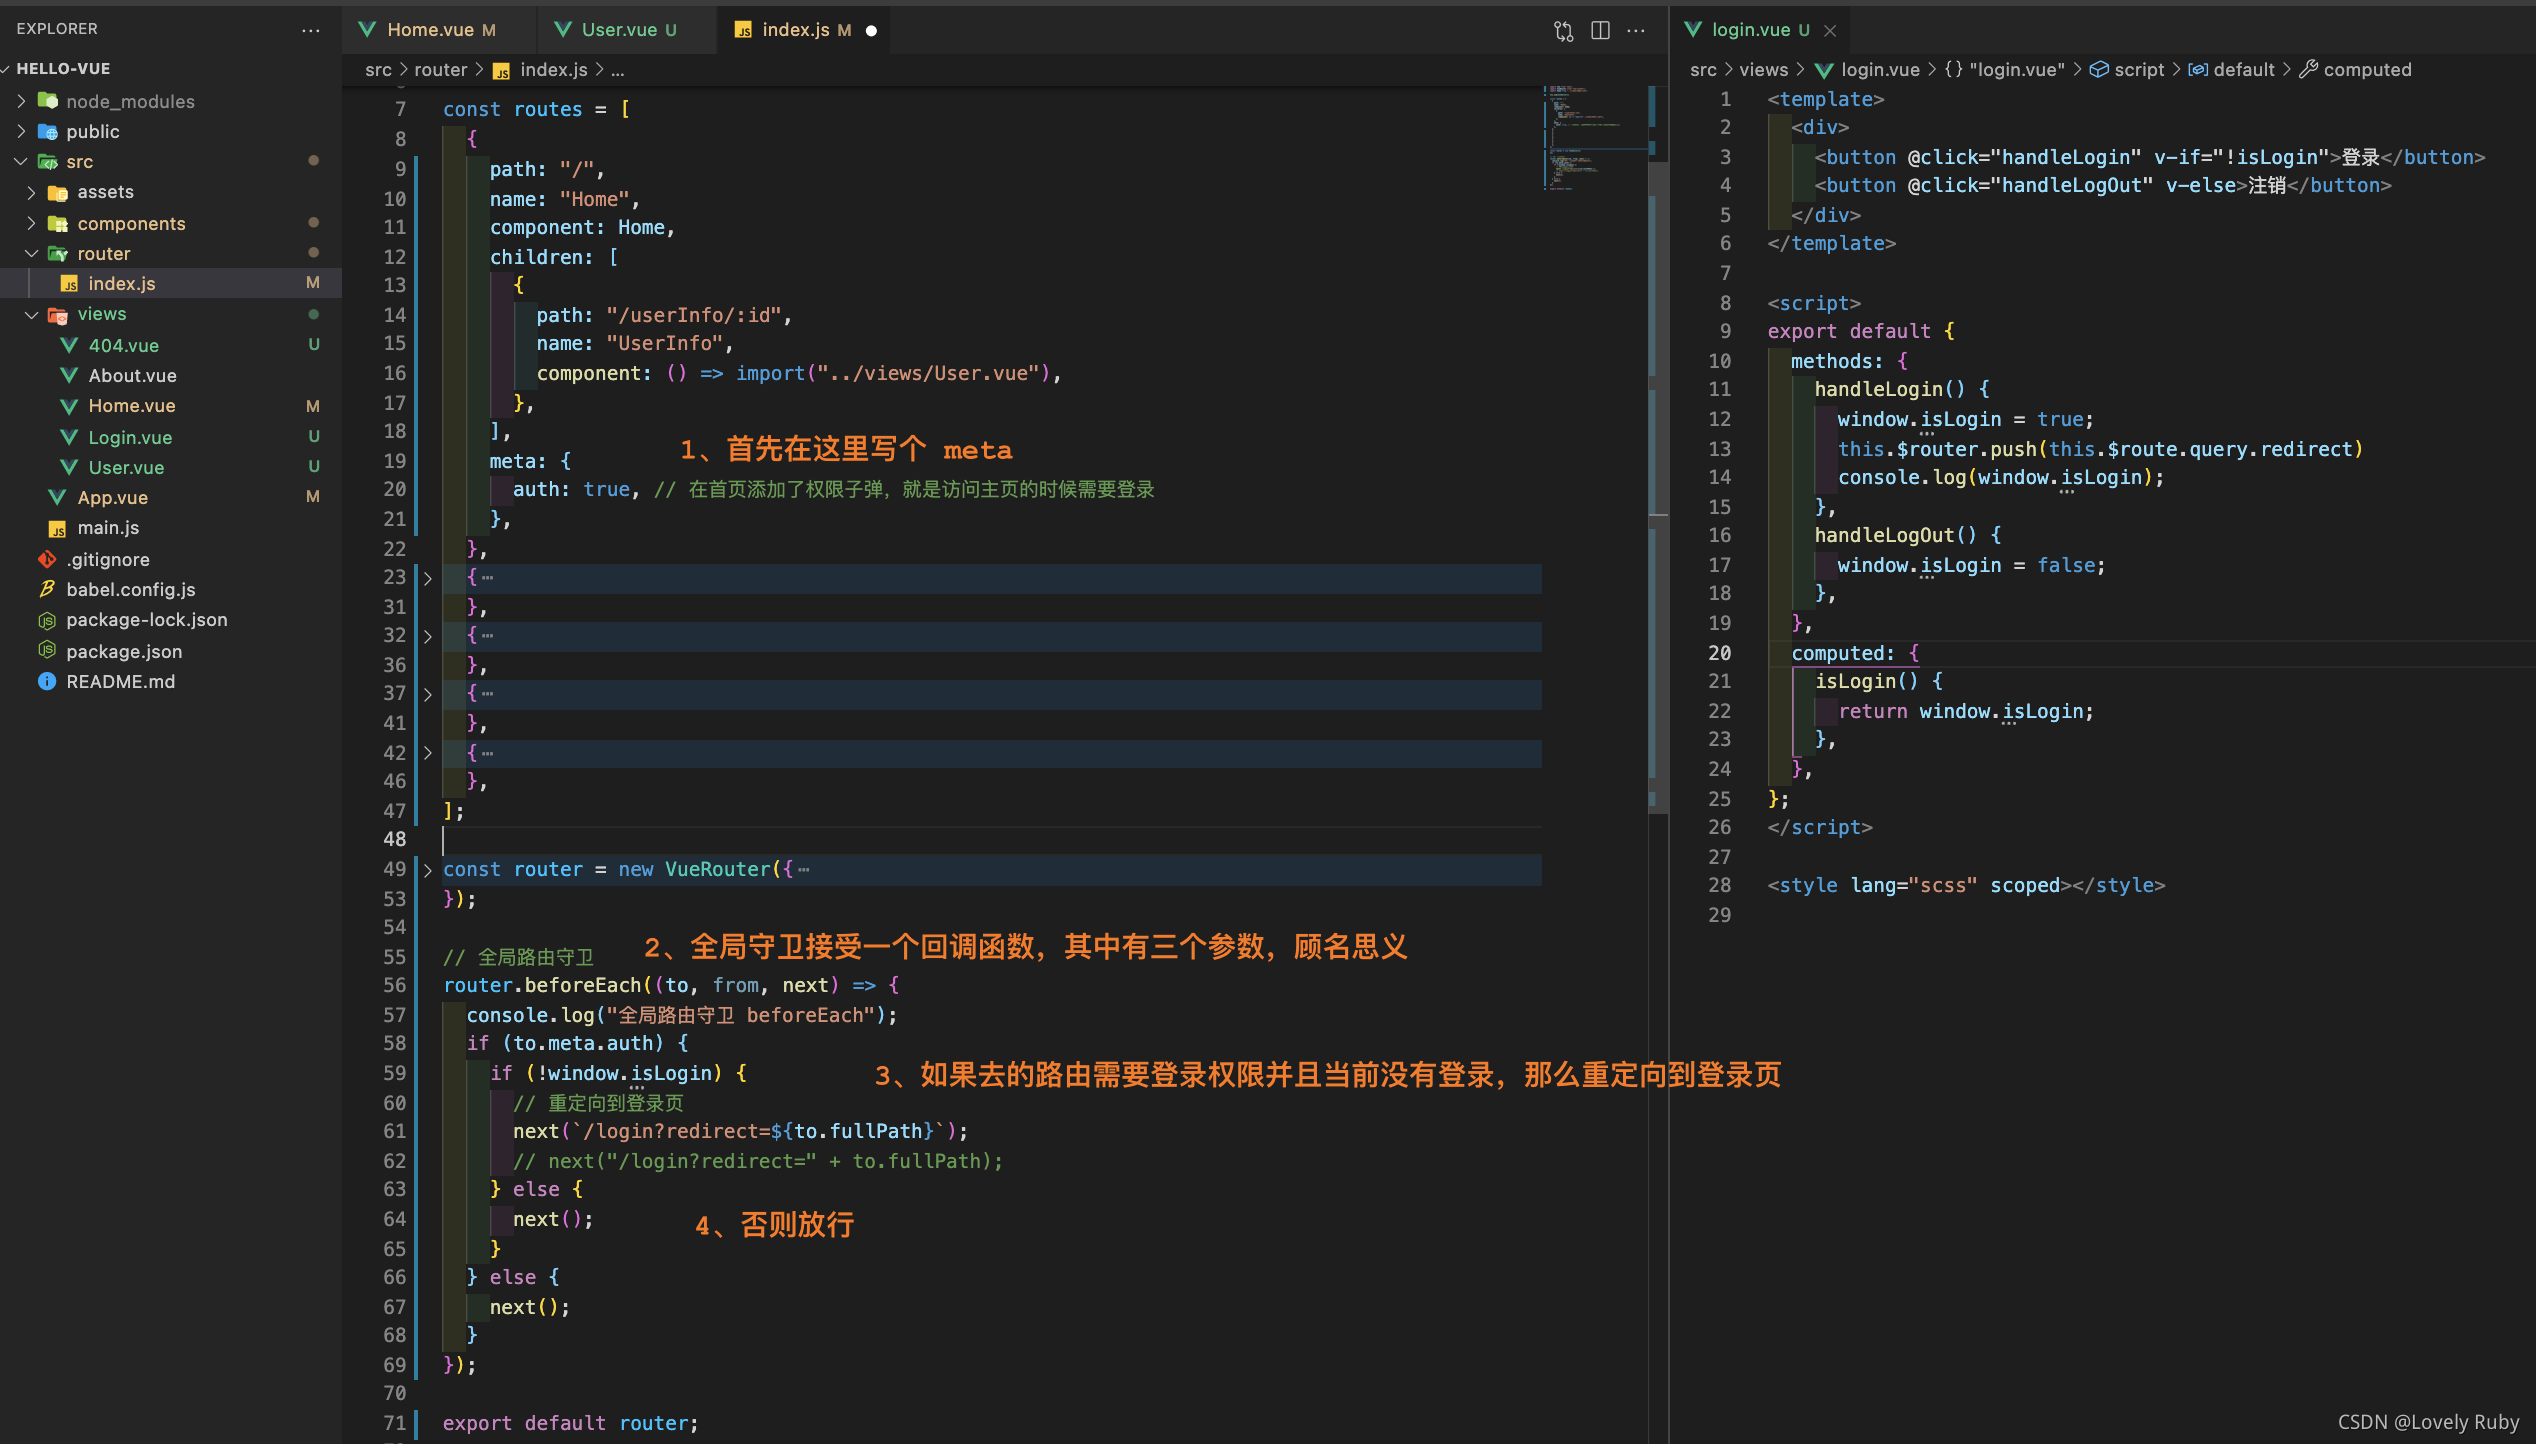Close the login.vue tab
The width and height of the screenshot is (2536, 1444).
tap(1830, 31)
